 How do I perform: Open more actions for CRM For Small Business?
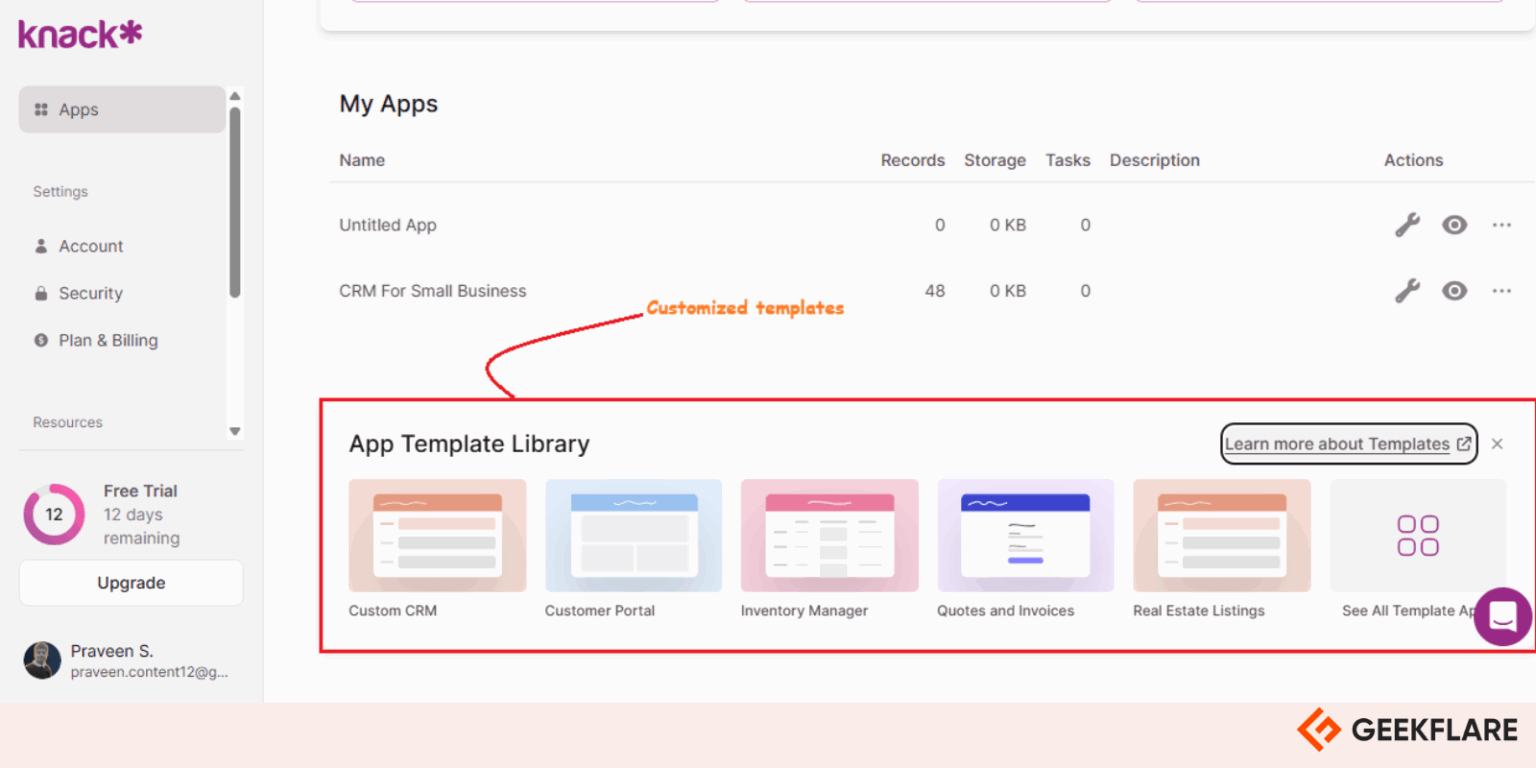pos(1501,291)
